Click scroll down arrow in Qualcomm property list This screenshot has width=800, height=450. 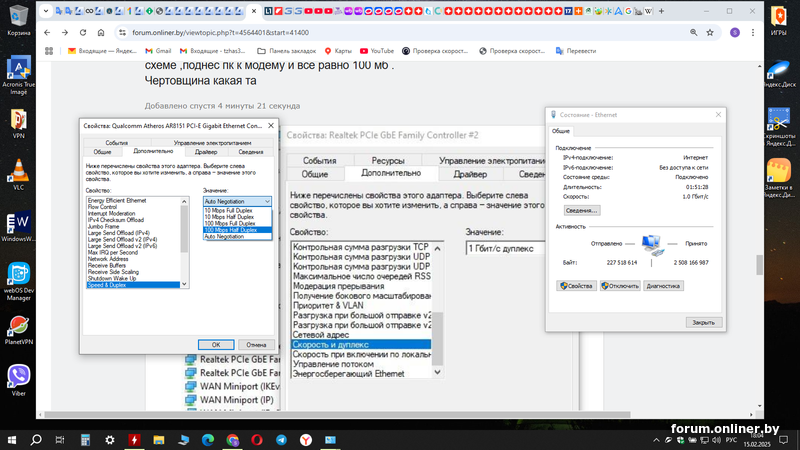coord(184,284)
